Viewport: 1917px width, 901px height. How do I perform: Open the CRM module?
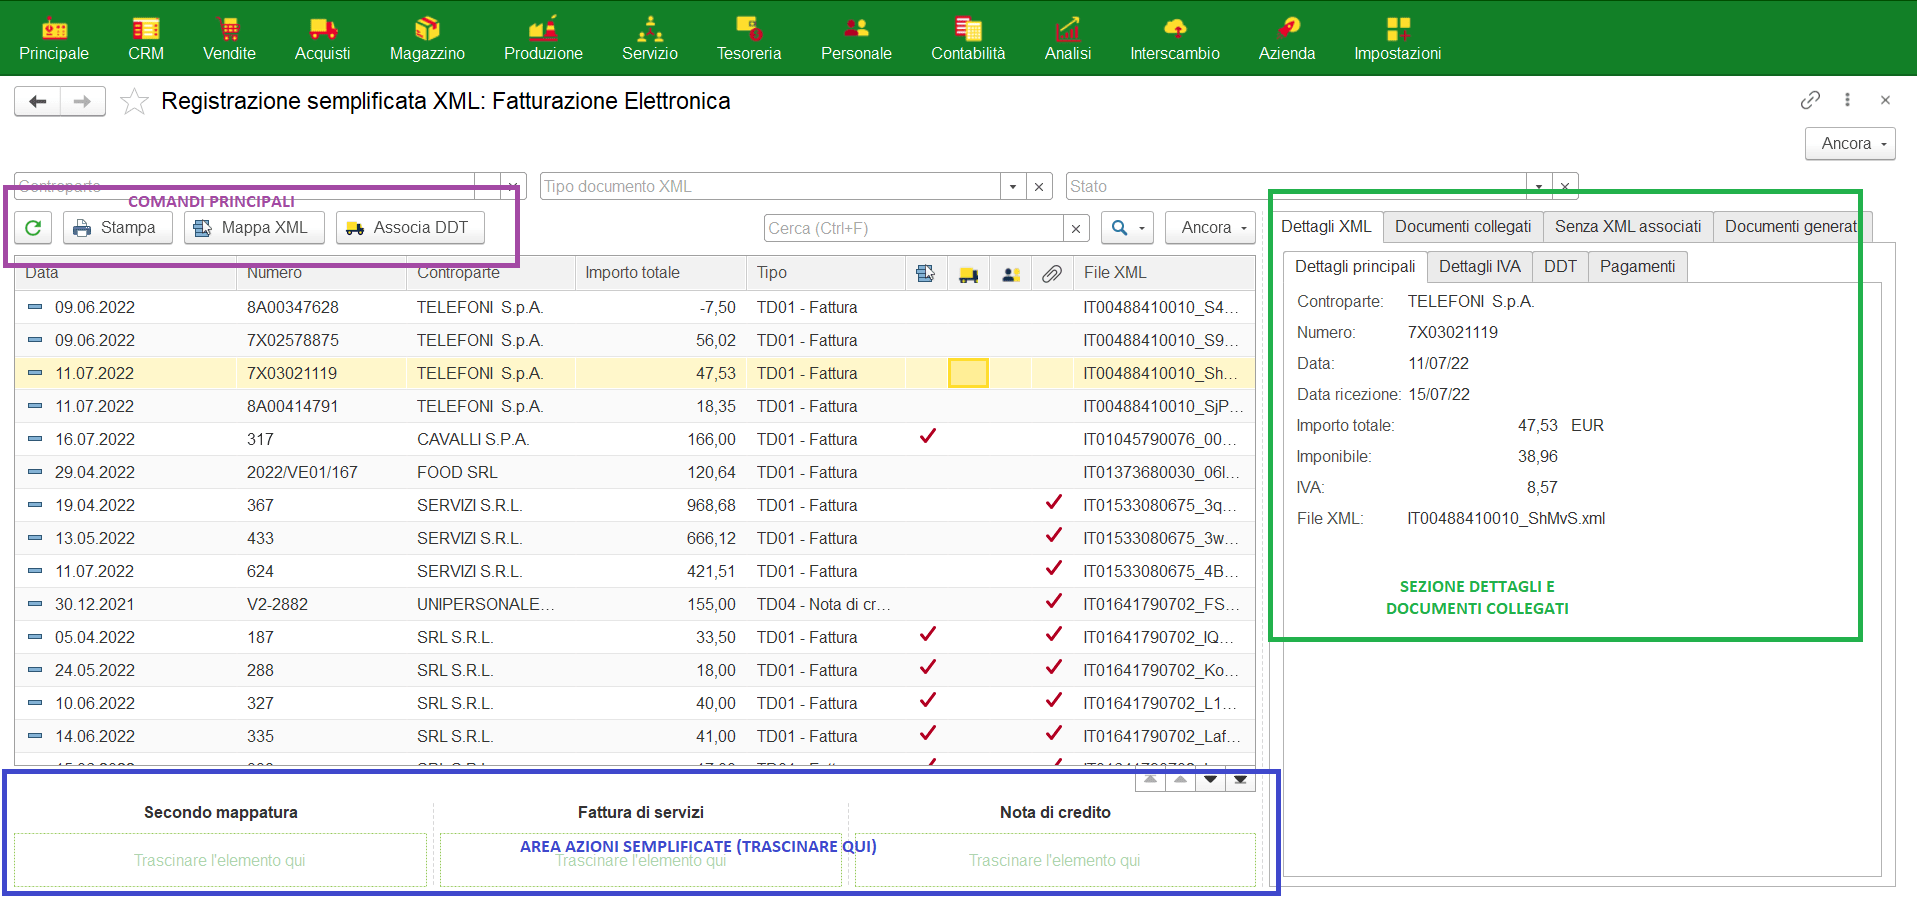pos(146,39)
